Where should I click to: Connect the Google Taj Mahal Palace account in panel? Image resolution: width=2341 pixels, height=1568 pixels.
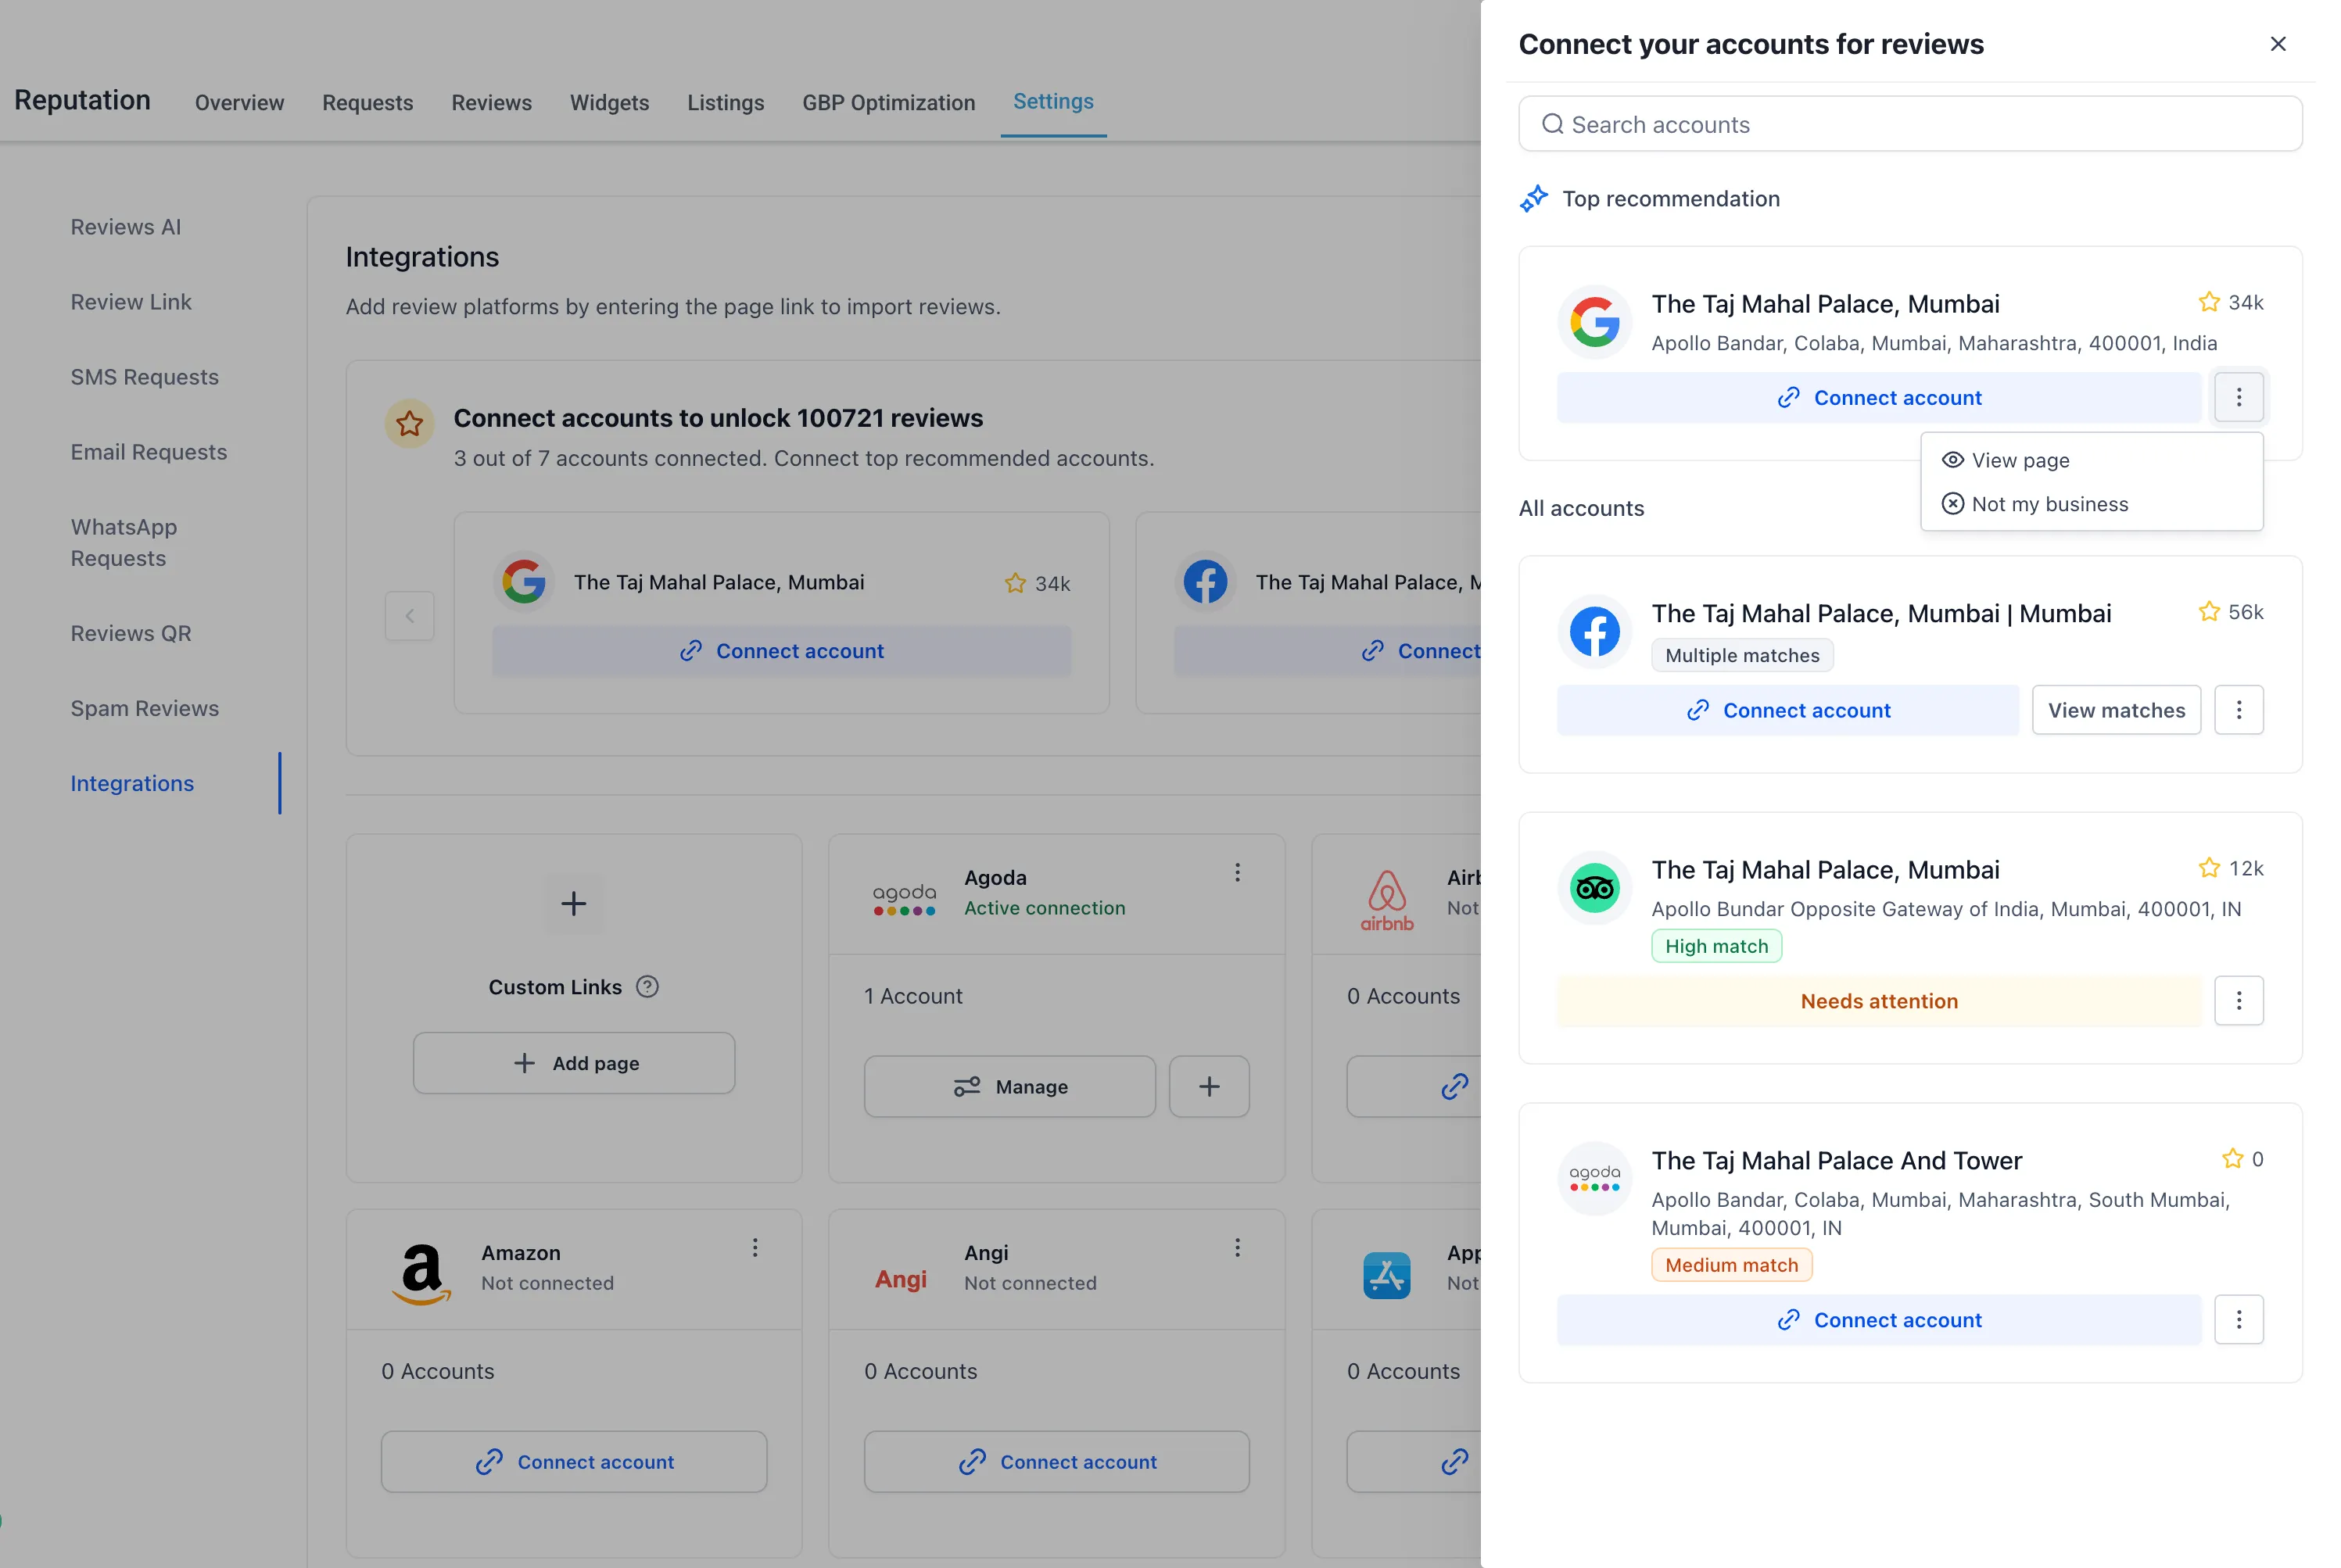[x=1878, y=397]
